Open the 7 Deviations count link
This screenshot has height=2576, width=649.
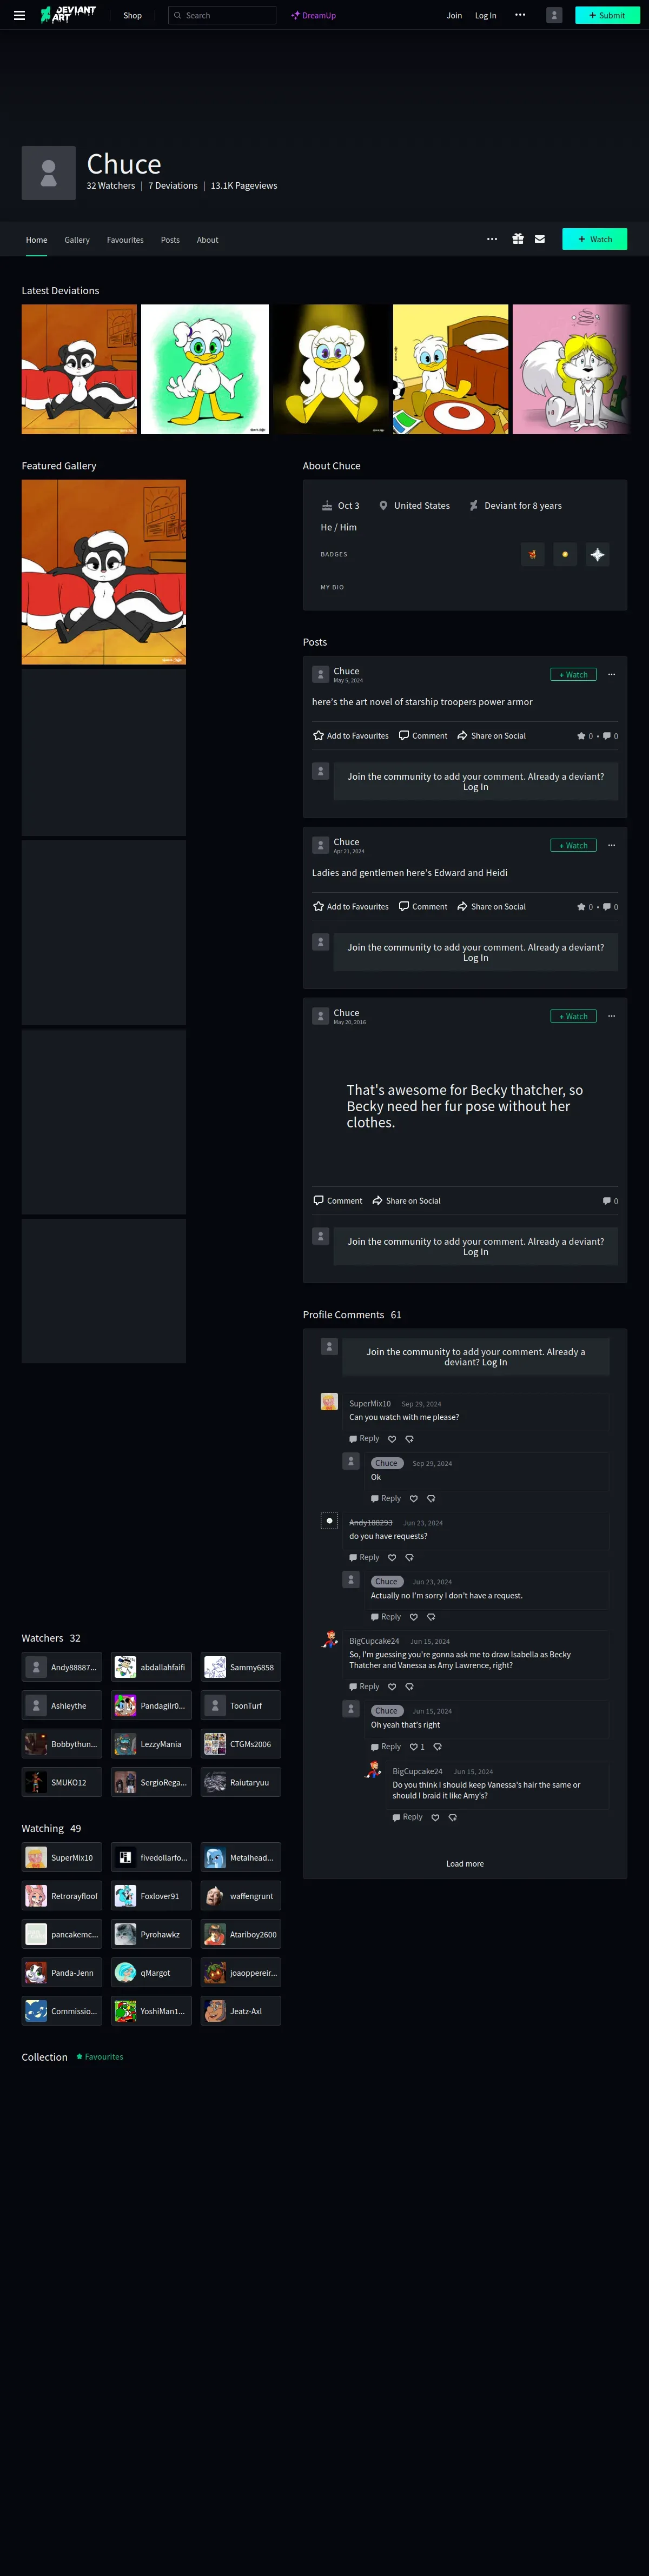tap(173, 186)
